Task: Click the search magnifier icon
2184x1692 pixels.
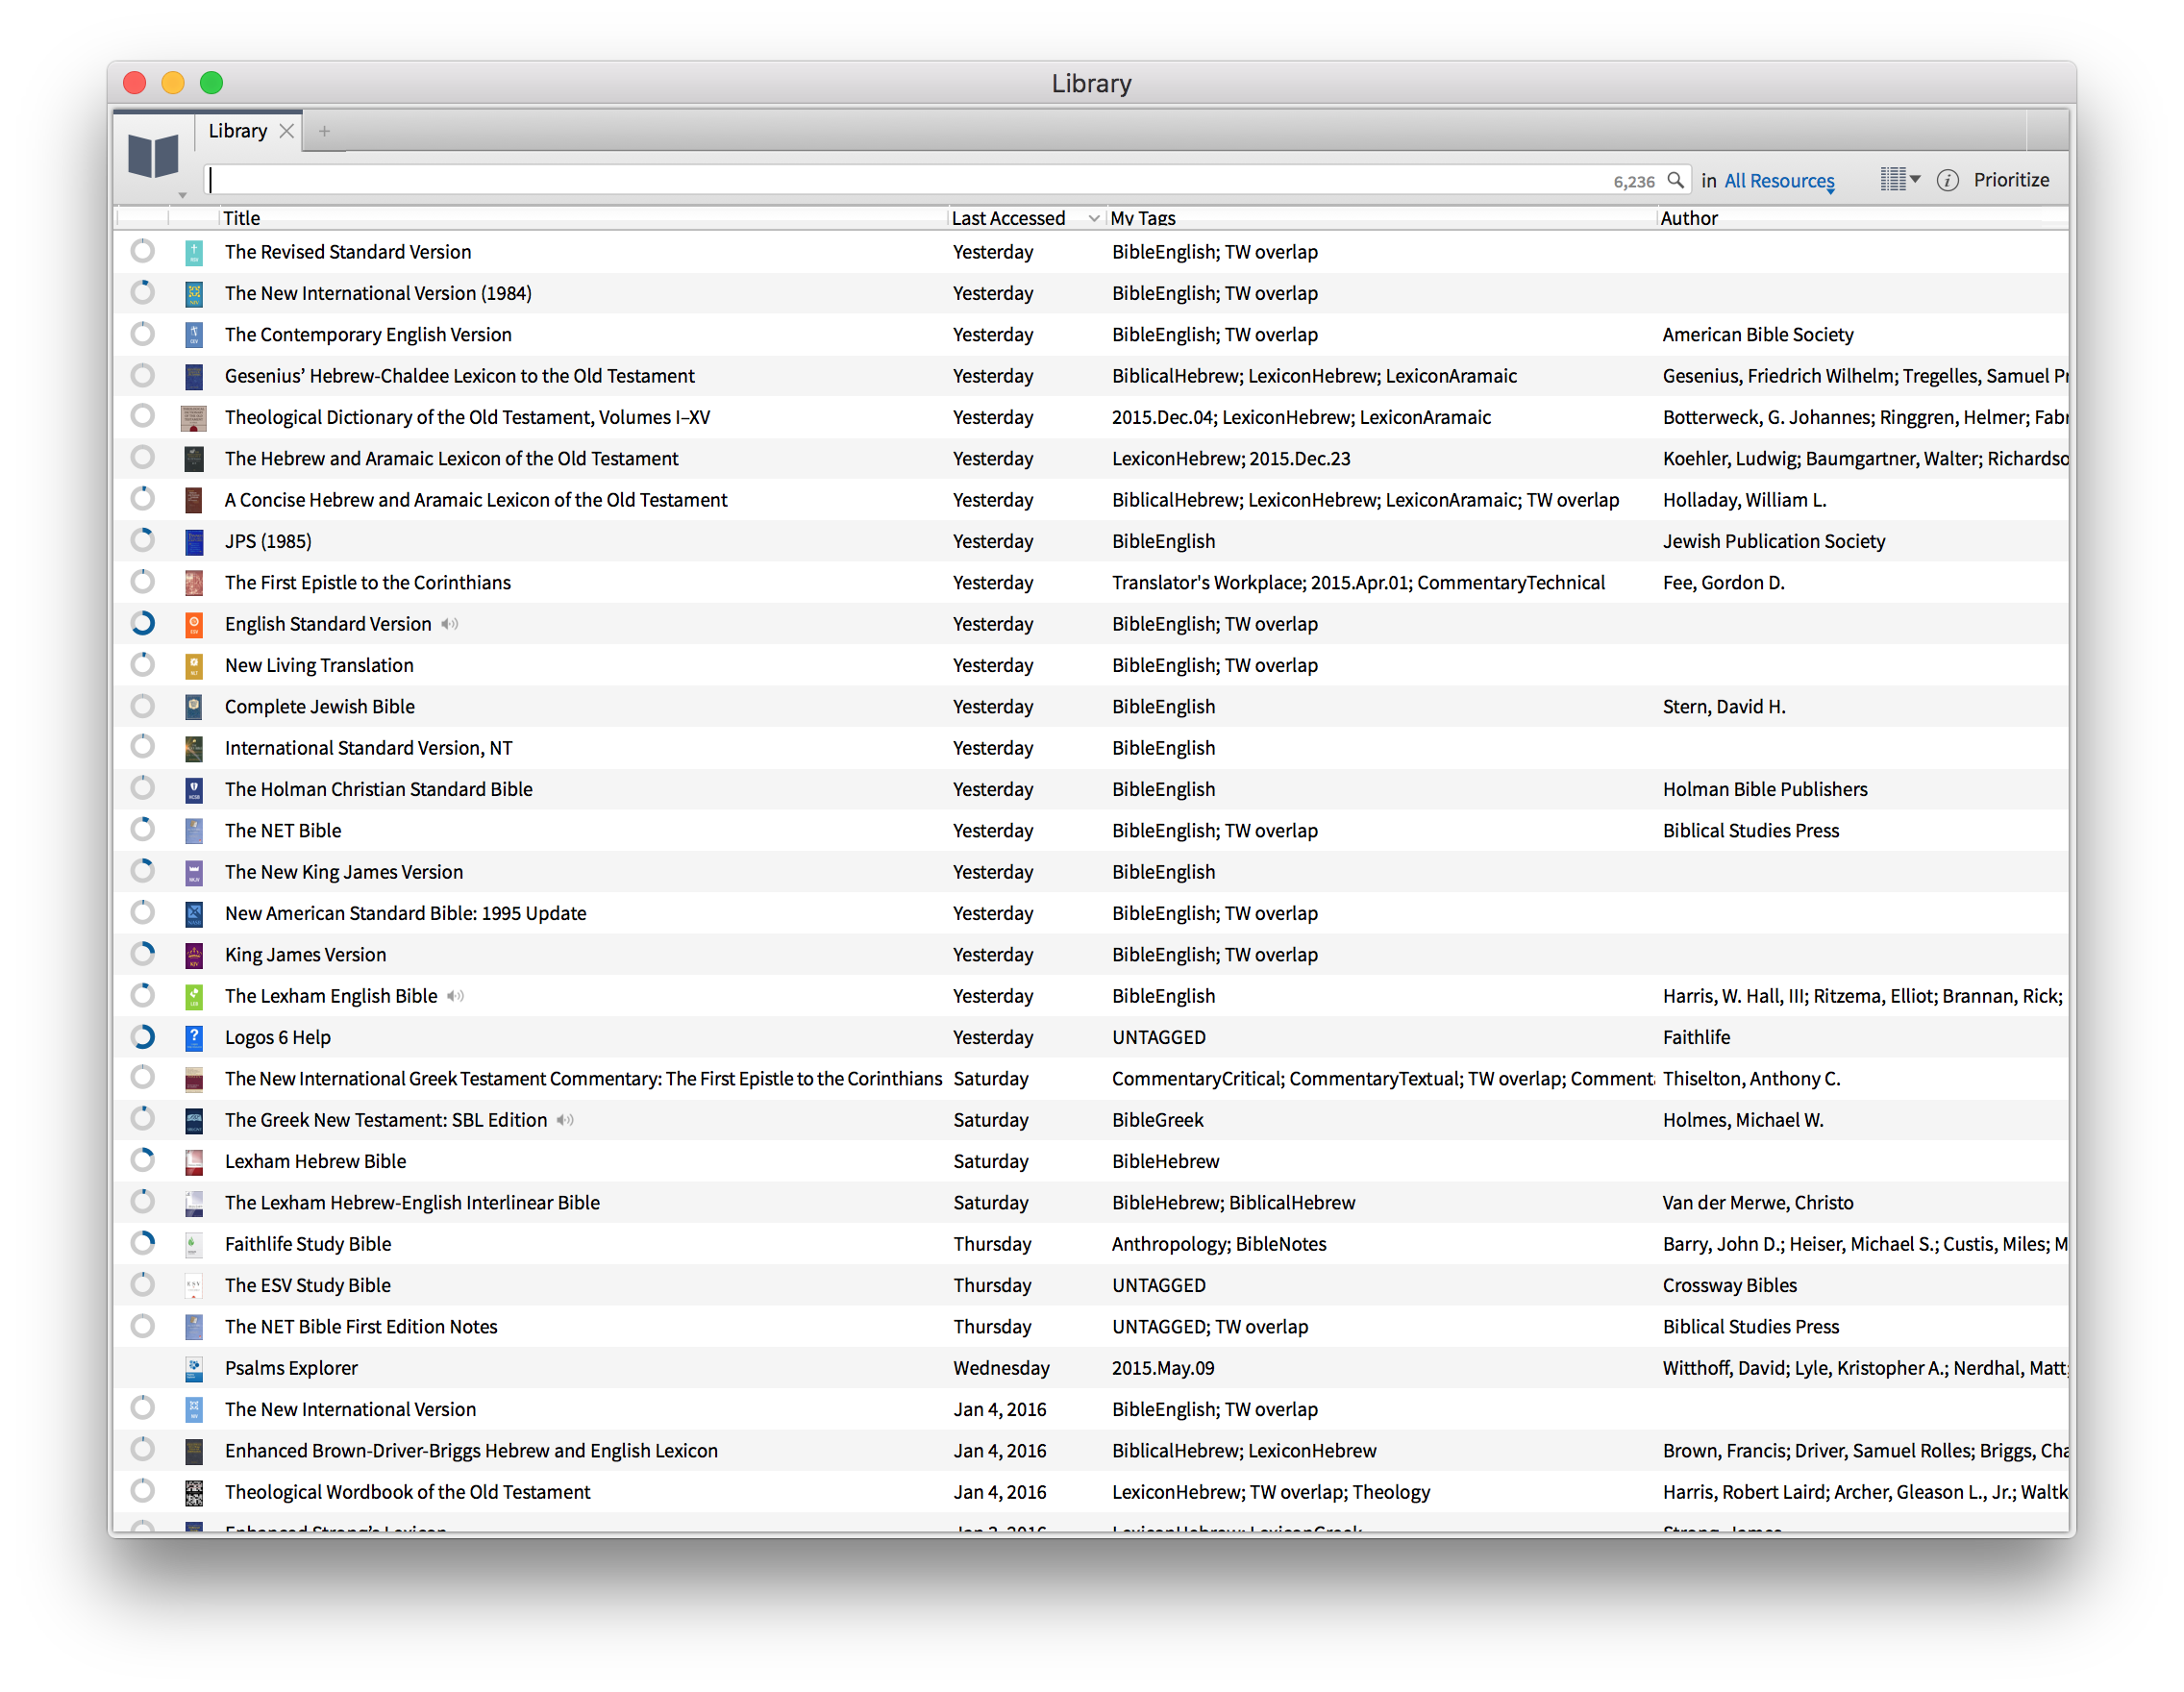Action: tap(1675, 180)
